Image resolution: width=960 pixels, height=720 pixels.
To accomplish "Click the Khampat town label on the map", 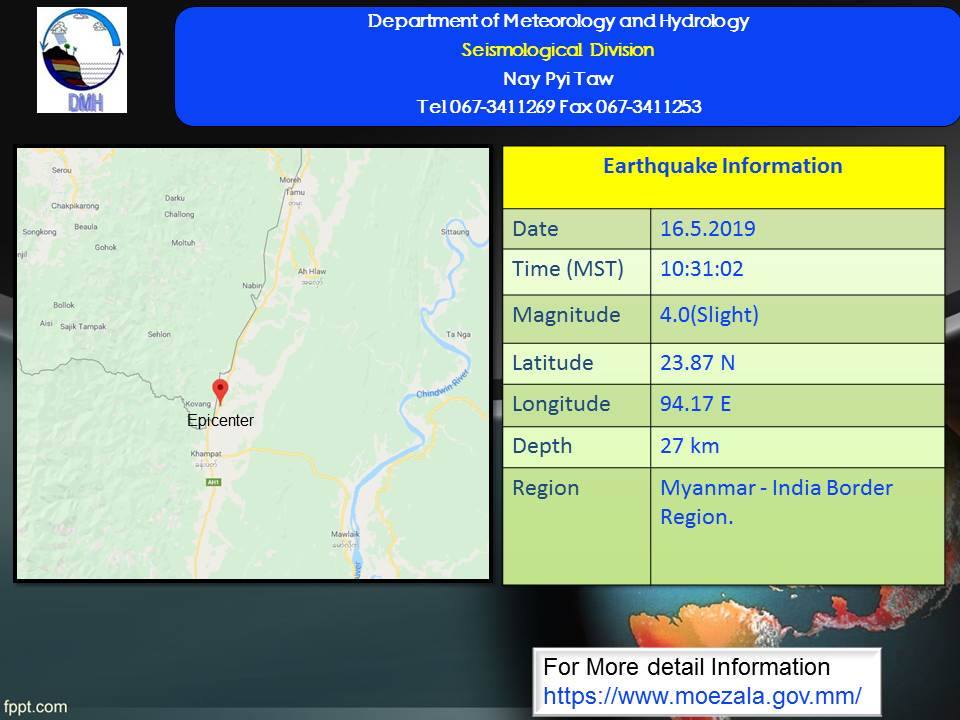I will click(x=204, y=455).
